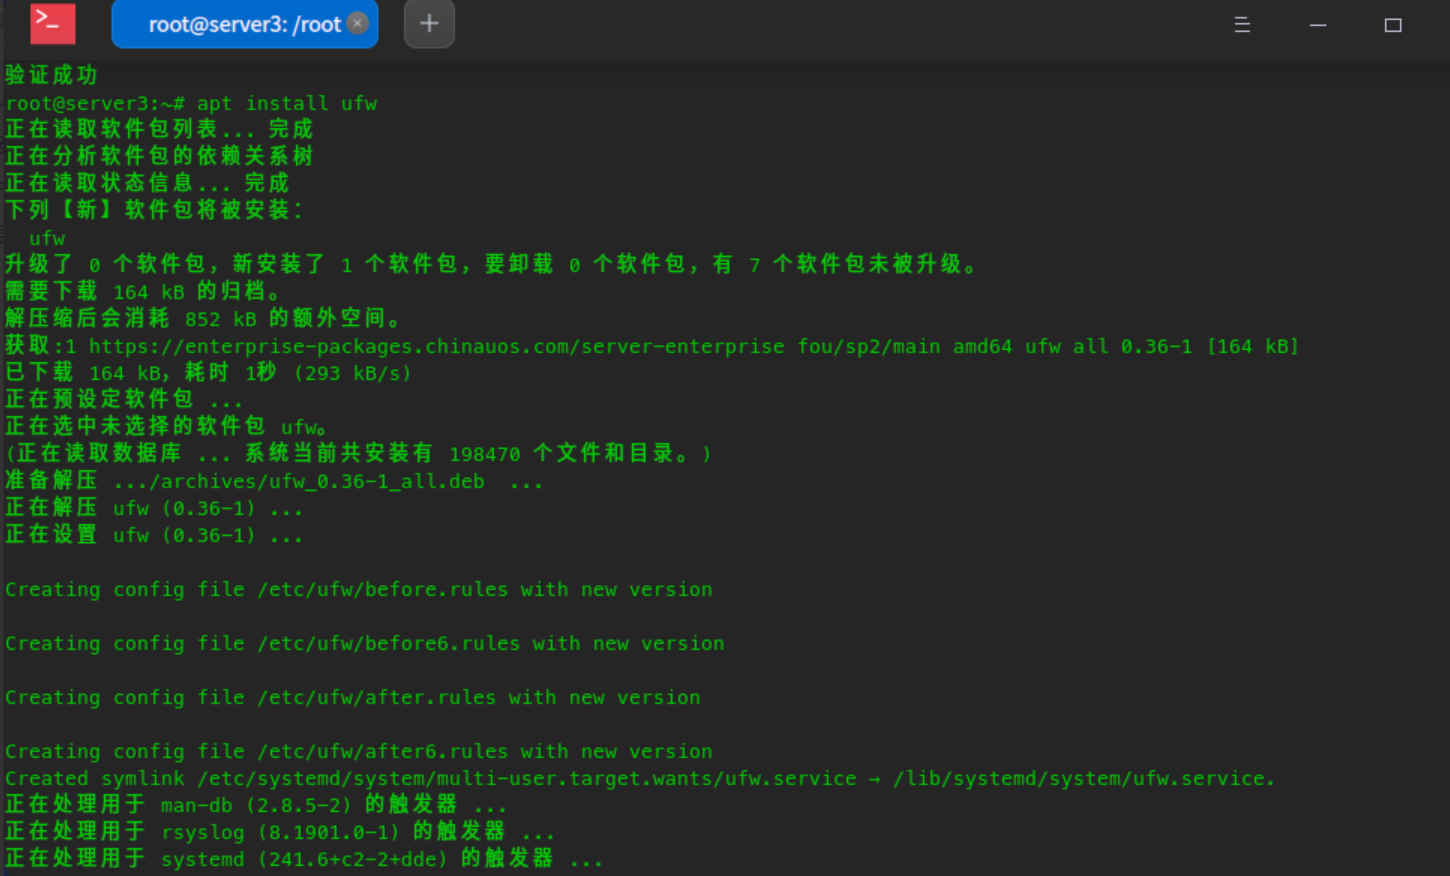Click the '已下载 164 kB' line
1450x876 pixels.
tap(208, 372)
